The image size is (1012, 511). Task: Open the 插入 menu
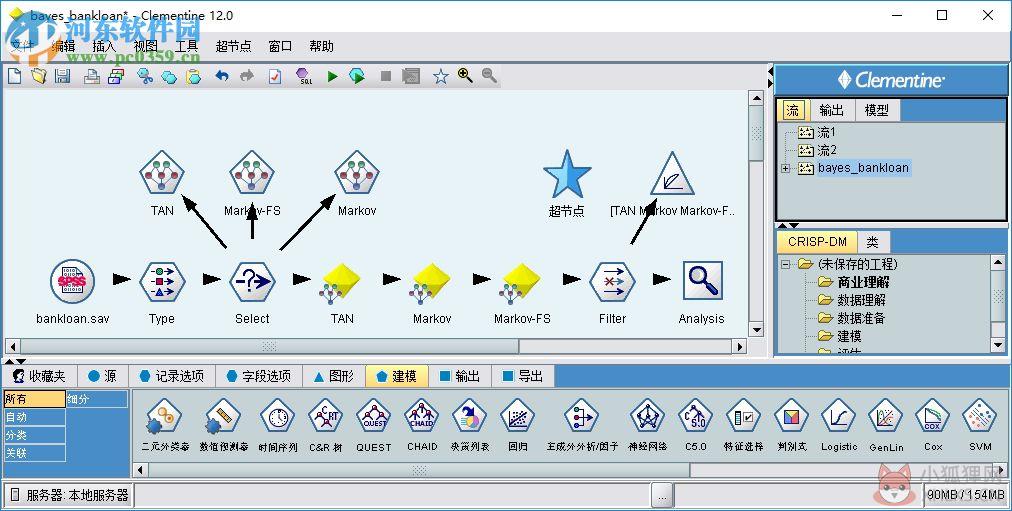[x=104, y=46]
